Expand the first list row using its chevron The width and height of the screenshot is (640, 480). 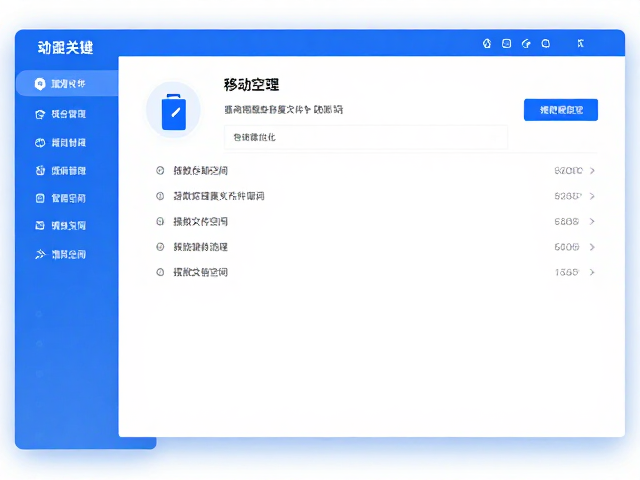[x=592, y=171]
